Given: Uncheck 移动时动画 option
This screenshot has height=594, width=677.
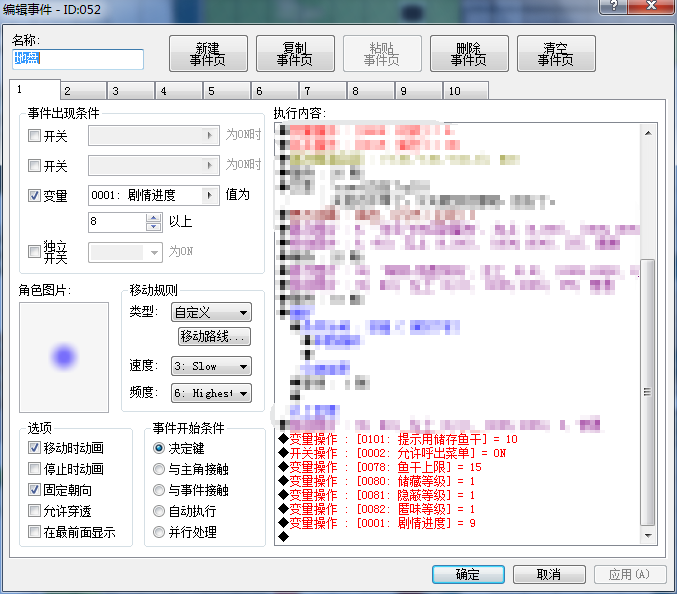Looking at the screenshot, I should [34, 448].
